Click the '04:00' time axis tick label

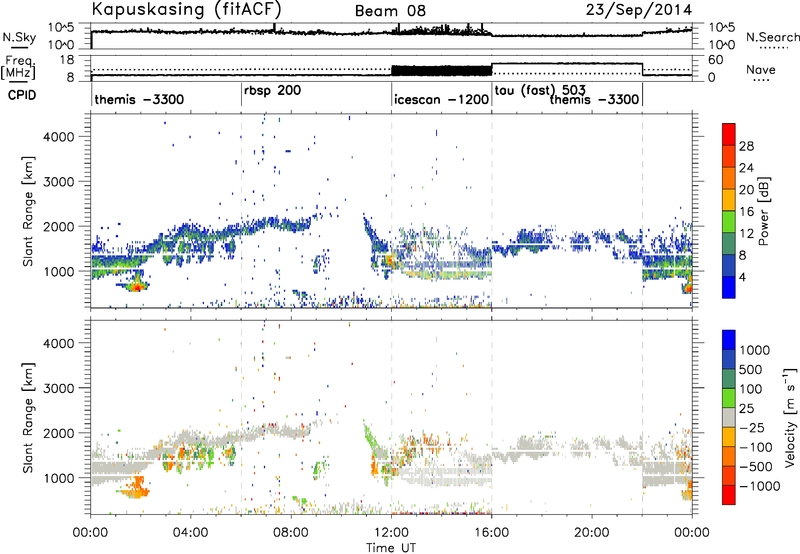click(x=191, y=533)
